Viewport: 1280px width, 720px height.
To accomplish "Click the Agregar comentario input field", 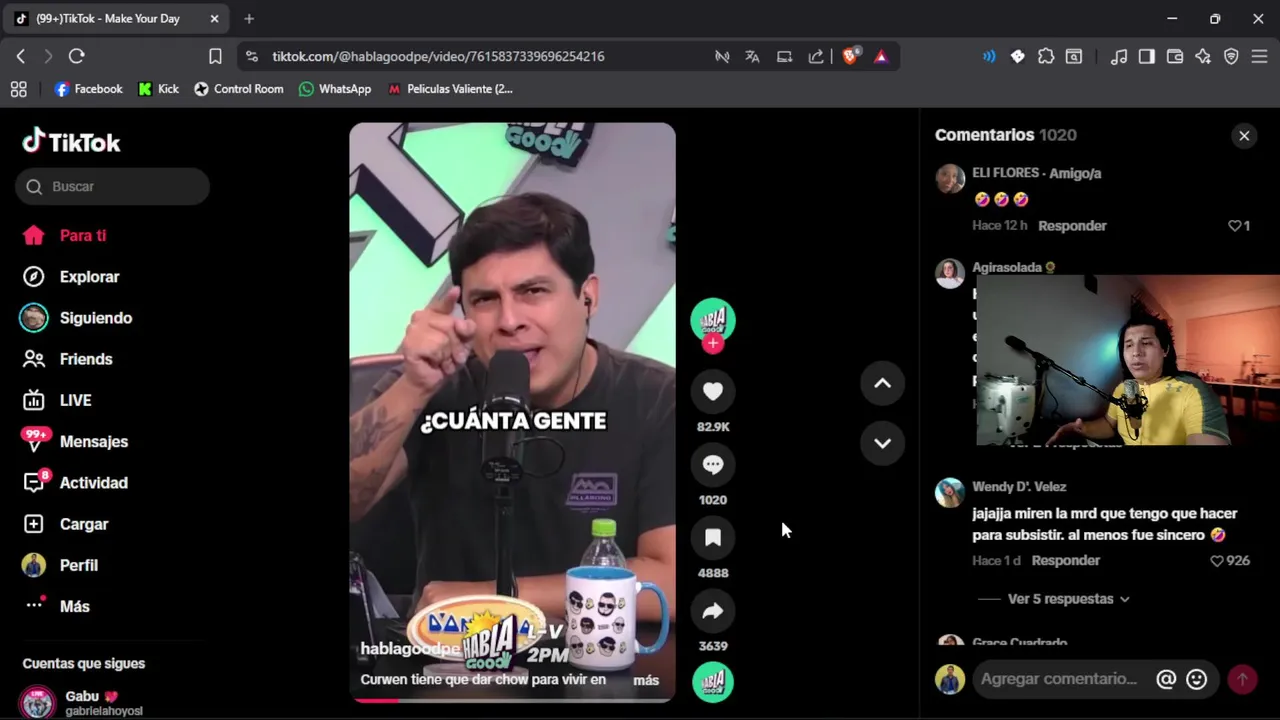I will pyautogui.click(x=1061, y=679).
